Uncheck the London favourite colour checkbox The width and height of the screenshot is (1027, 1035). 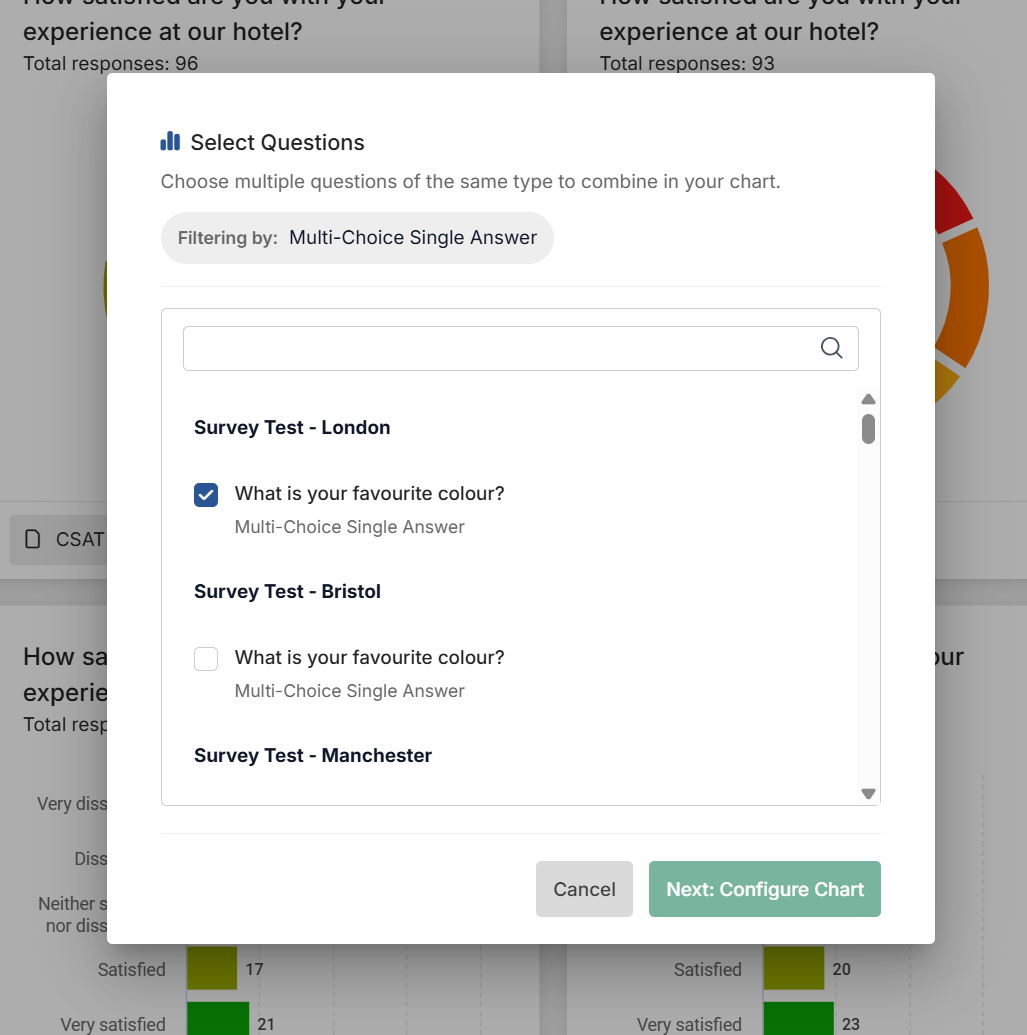pos(206,494)
